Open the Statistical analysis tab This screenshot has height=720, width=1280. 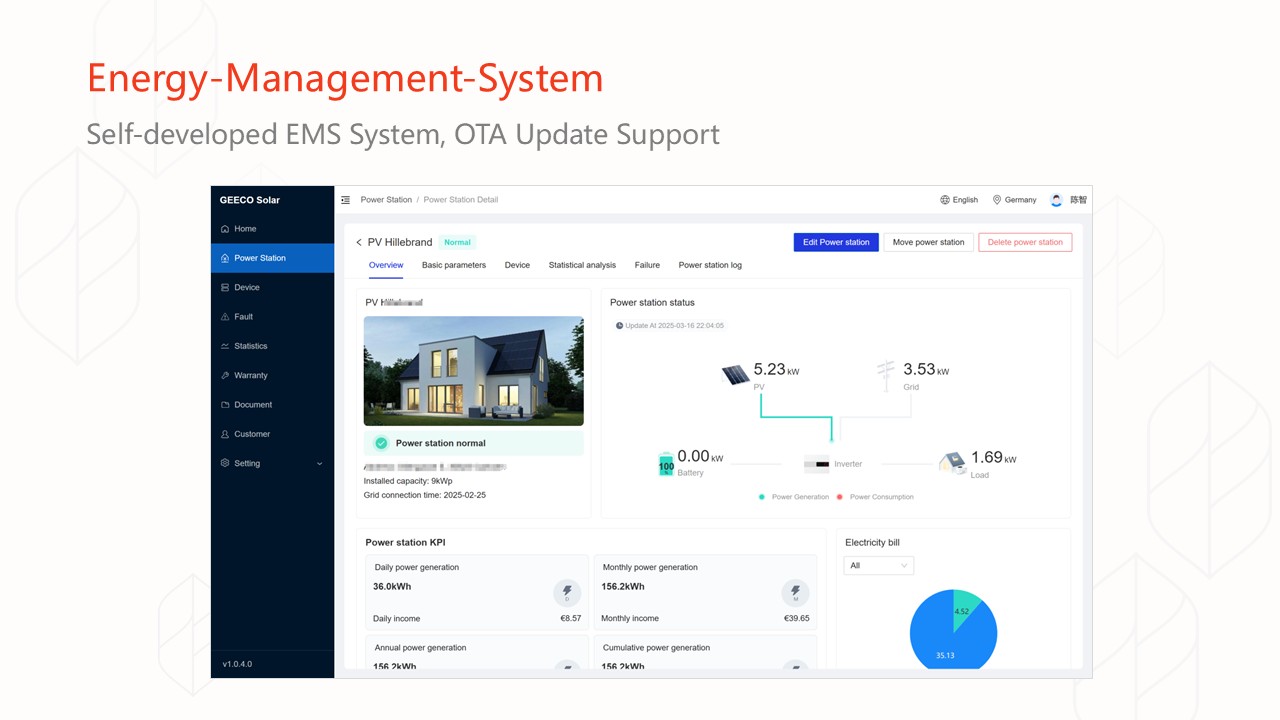582,265
